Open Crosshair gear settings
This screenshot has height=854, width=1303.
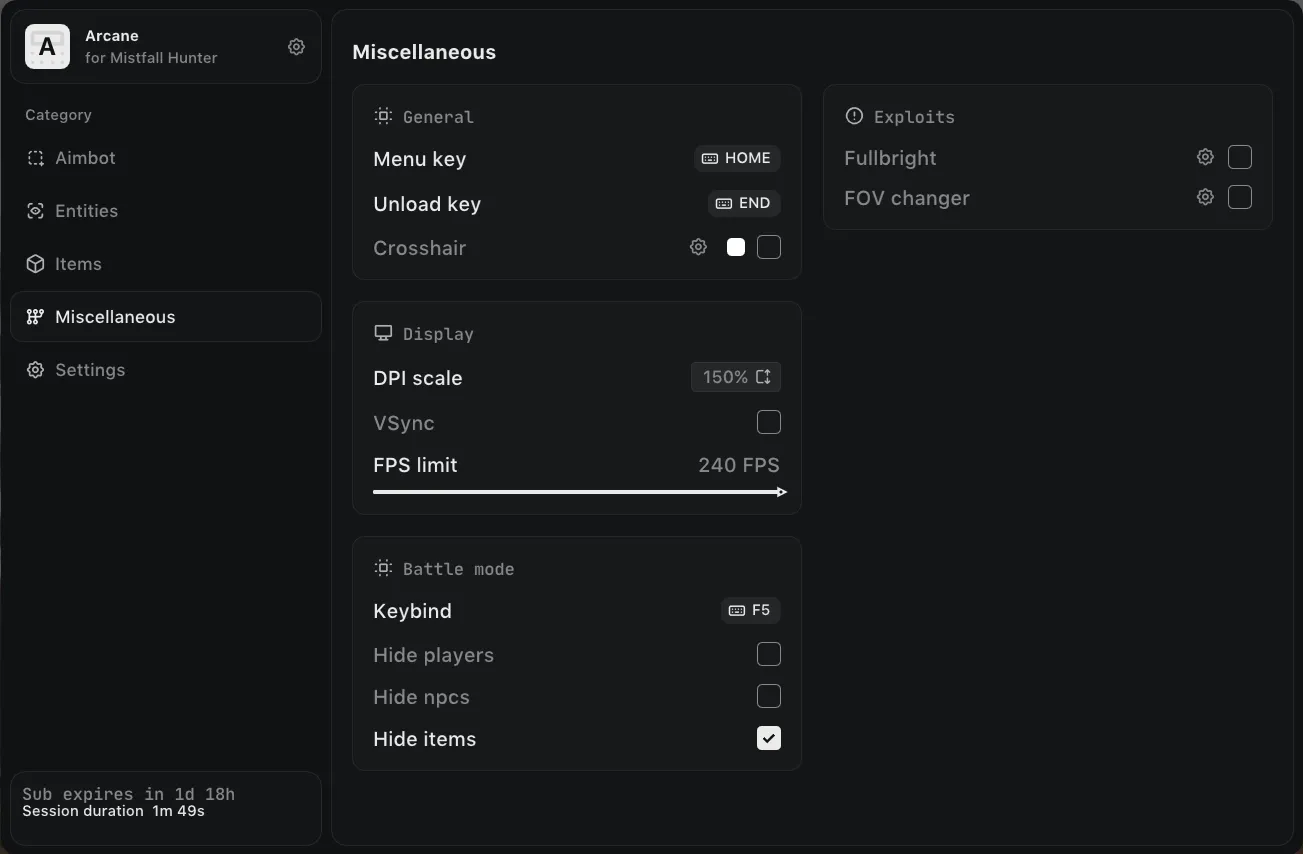coord(698,247)
